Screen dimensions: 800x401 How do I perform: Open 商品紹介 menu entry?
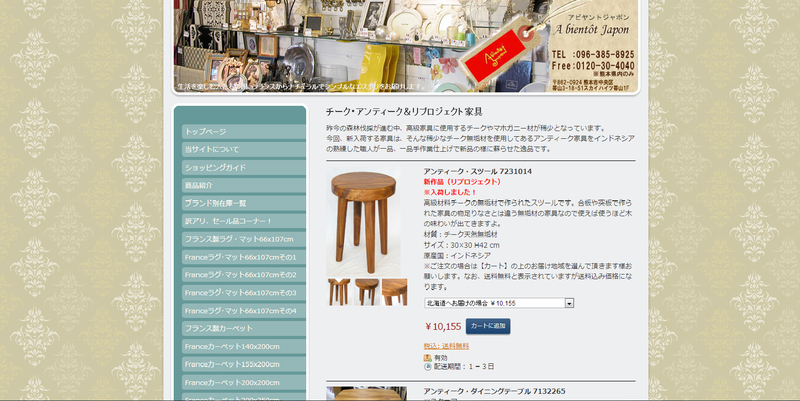tap(244, 185)
